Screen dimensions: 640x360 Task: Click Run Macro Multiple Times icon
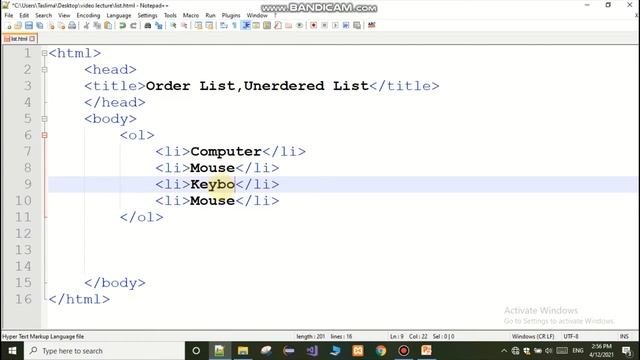346,25
